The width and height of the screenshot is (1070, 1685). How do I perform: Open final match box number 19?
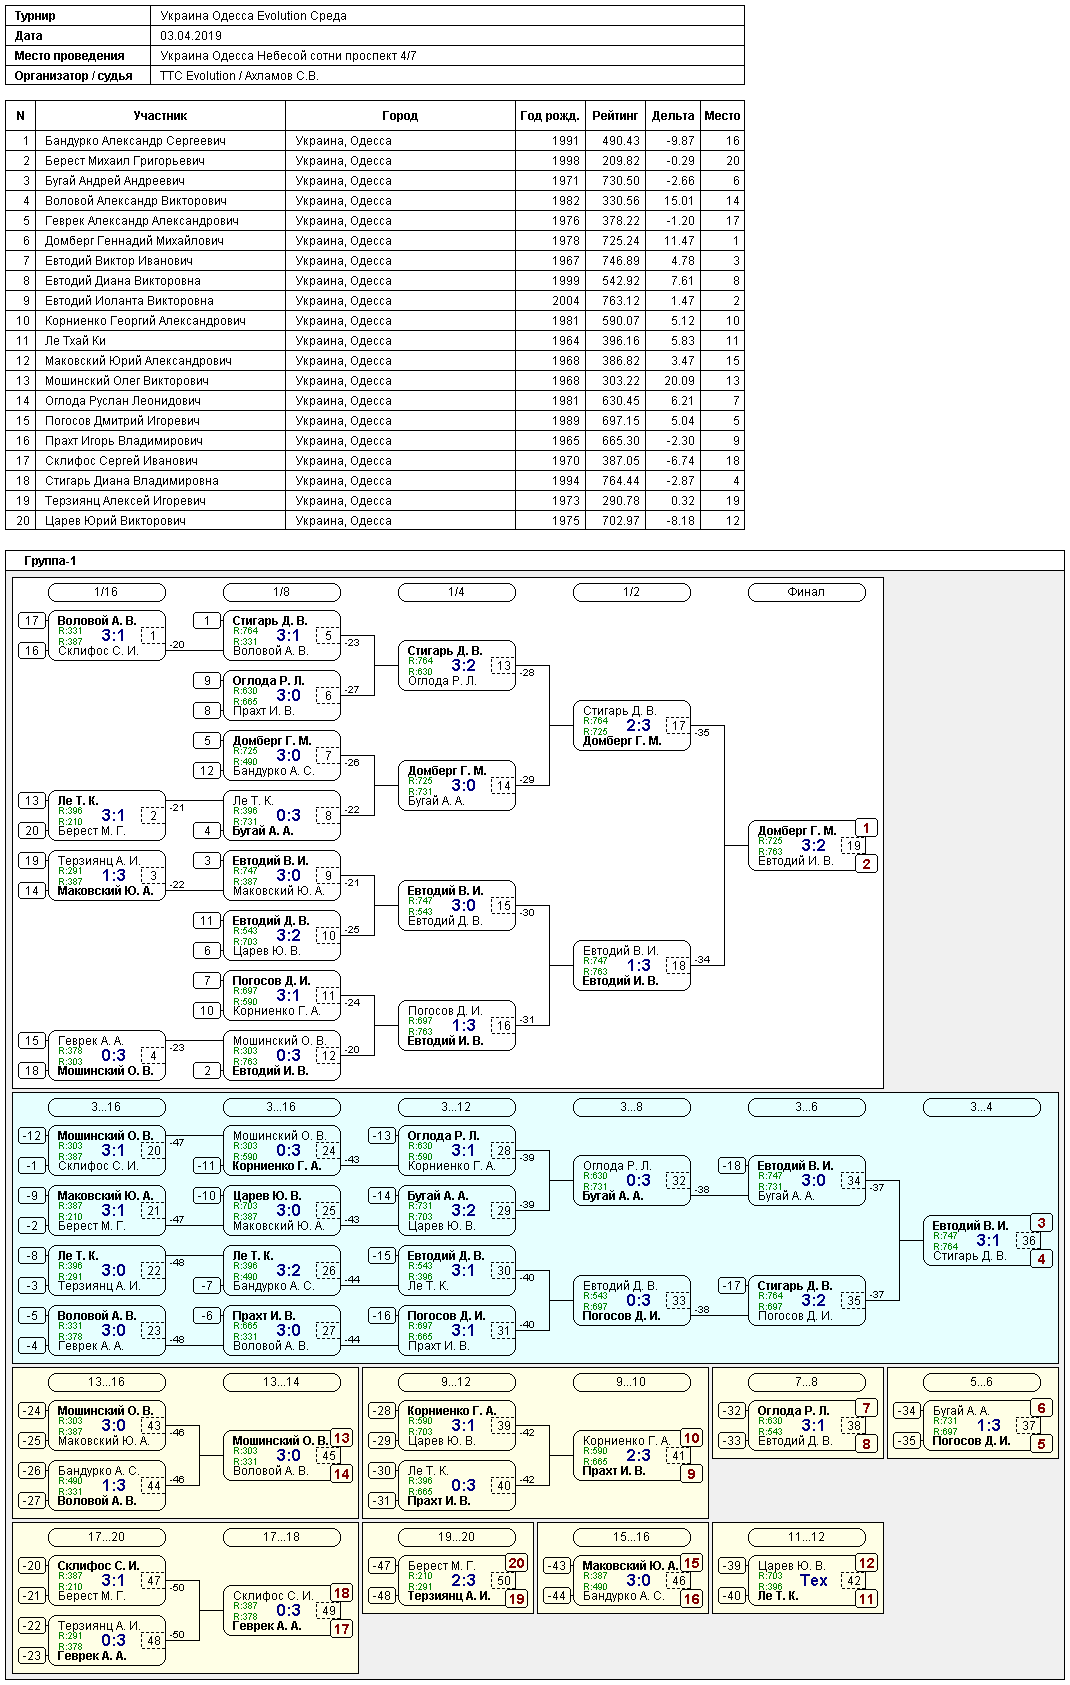(x=853, y=846)
